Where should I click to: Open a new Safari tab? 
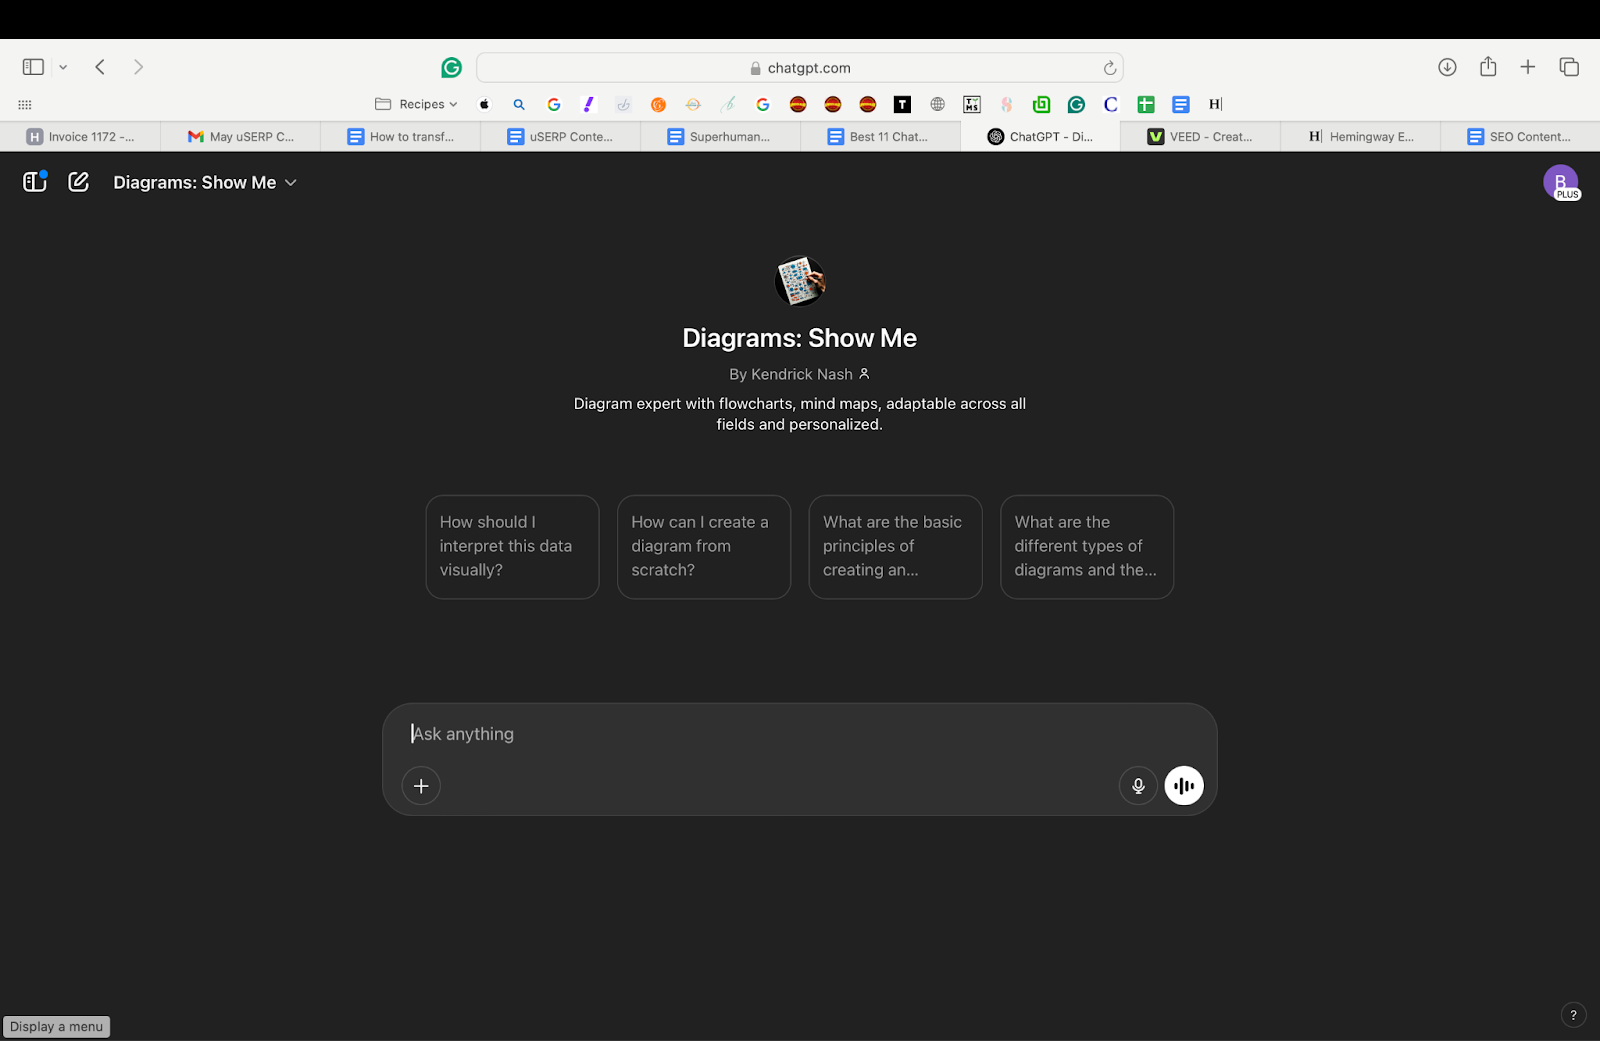1527,67
